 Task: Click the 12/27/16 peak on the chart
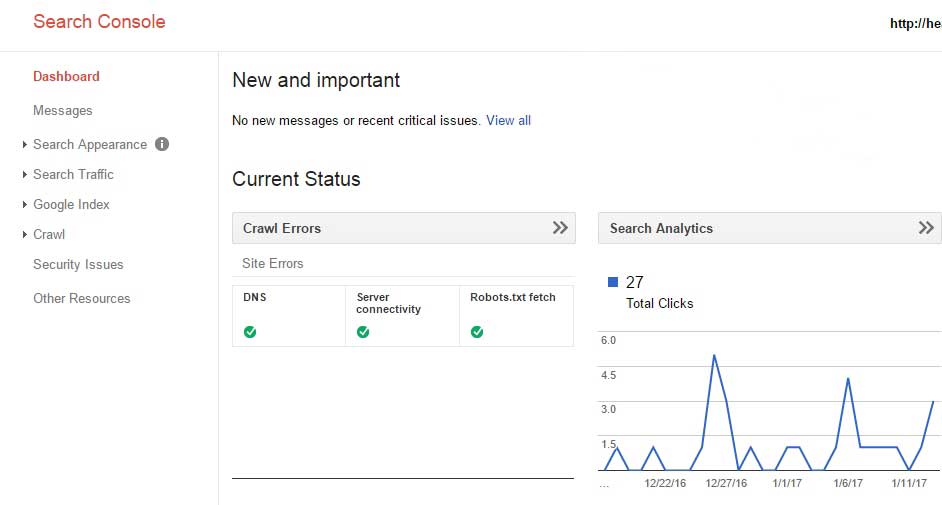[x=714, y=356]
